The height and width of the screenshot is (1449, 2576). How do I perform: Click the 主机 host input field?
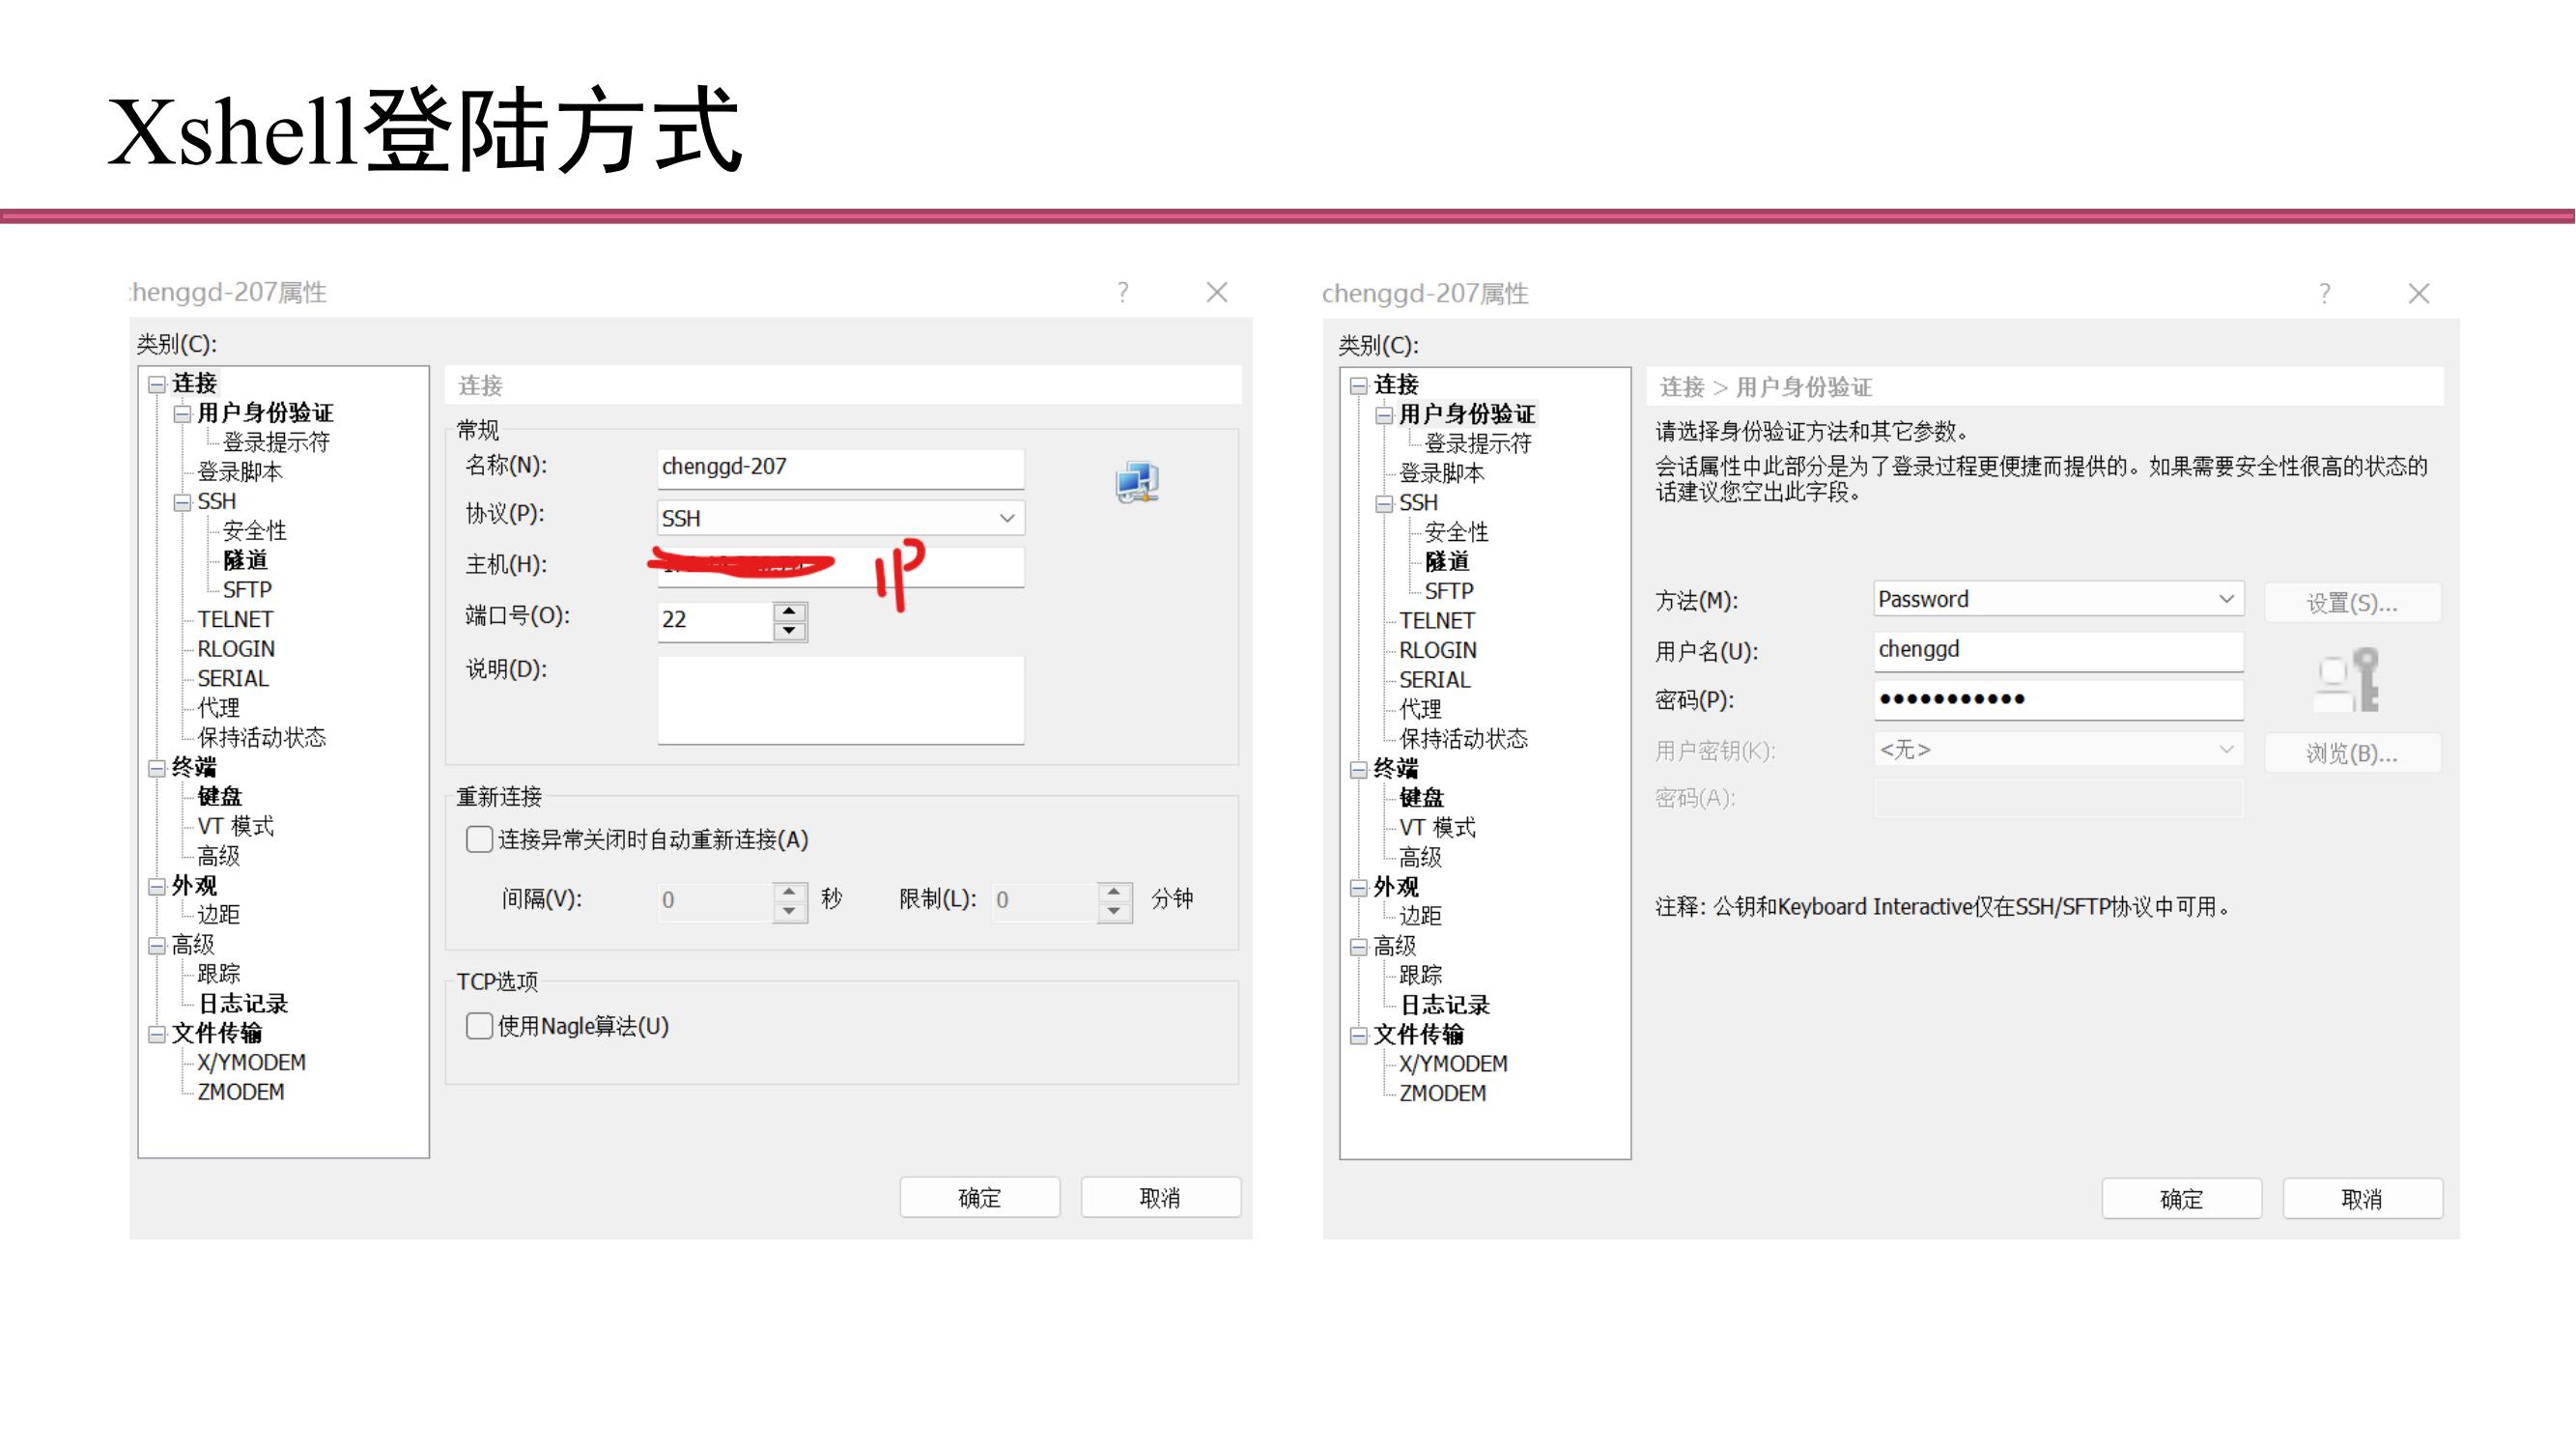(x=841, y=567)
